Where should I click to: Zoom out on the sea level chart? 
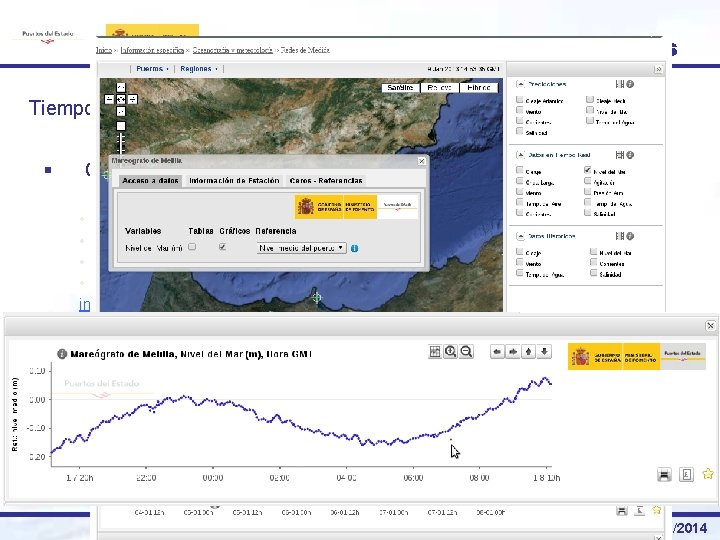[467, 352]
